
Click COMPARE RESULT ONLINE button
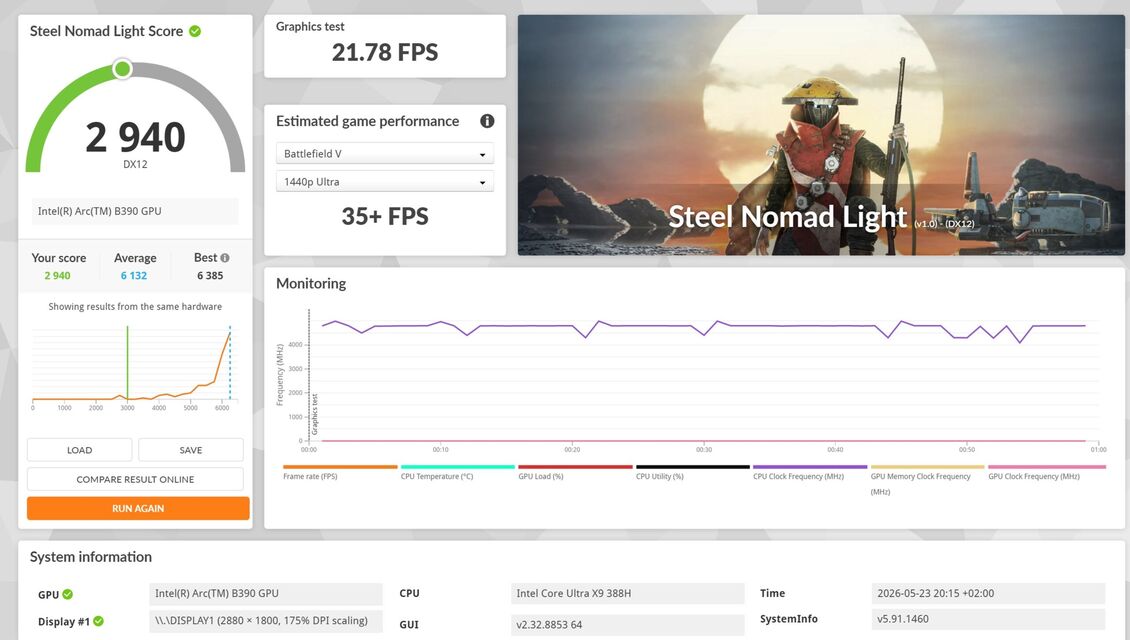(x=135, y=479)
